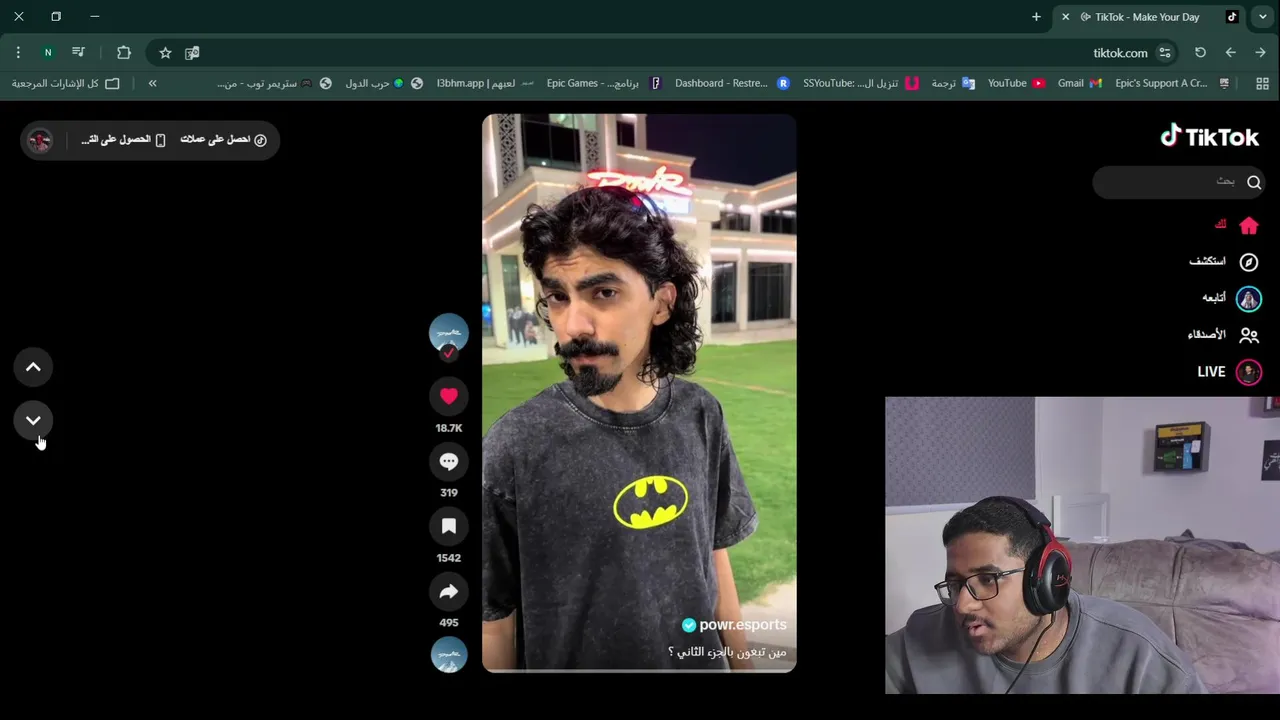Save video with the bookmark icon
The width and height of the screenshot is (1280, 720).
[449, 526]
